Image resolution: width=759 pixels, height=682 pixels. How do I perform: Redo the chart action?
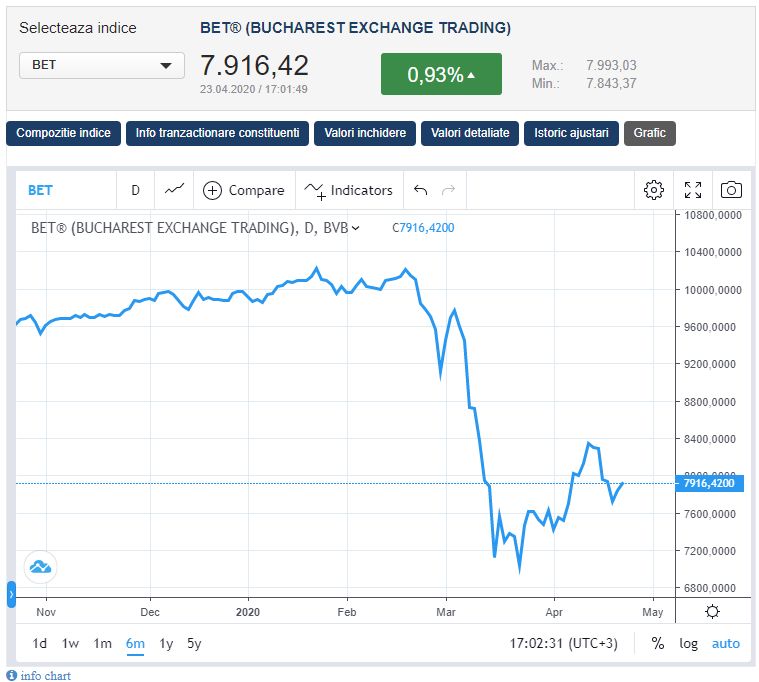(x=449, y=190)
